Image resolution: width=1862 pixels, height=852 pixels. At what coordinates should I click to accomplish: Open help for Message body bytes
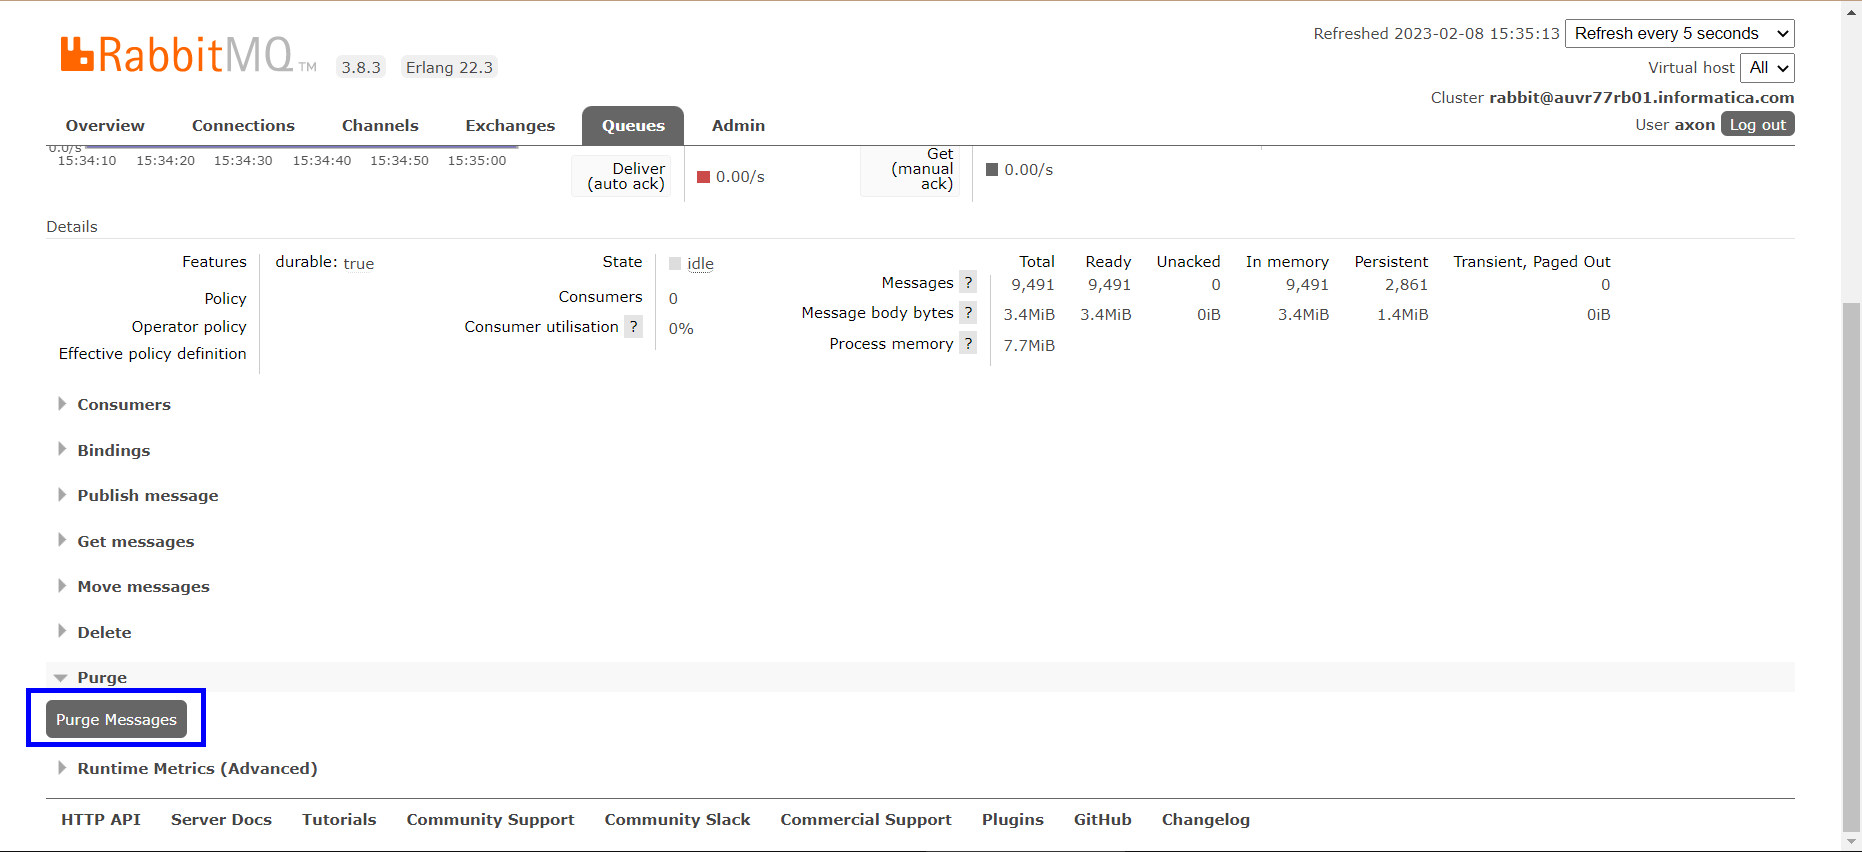click(x=967, y=313)
